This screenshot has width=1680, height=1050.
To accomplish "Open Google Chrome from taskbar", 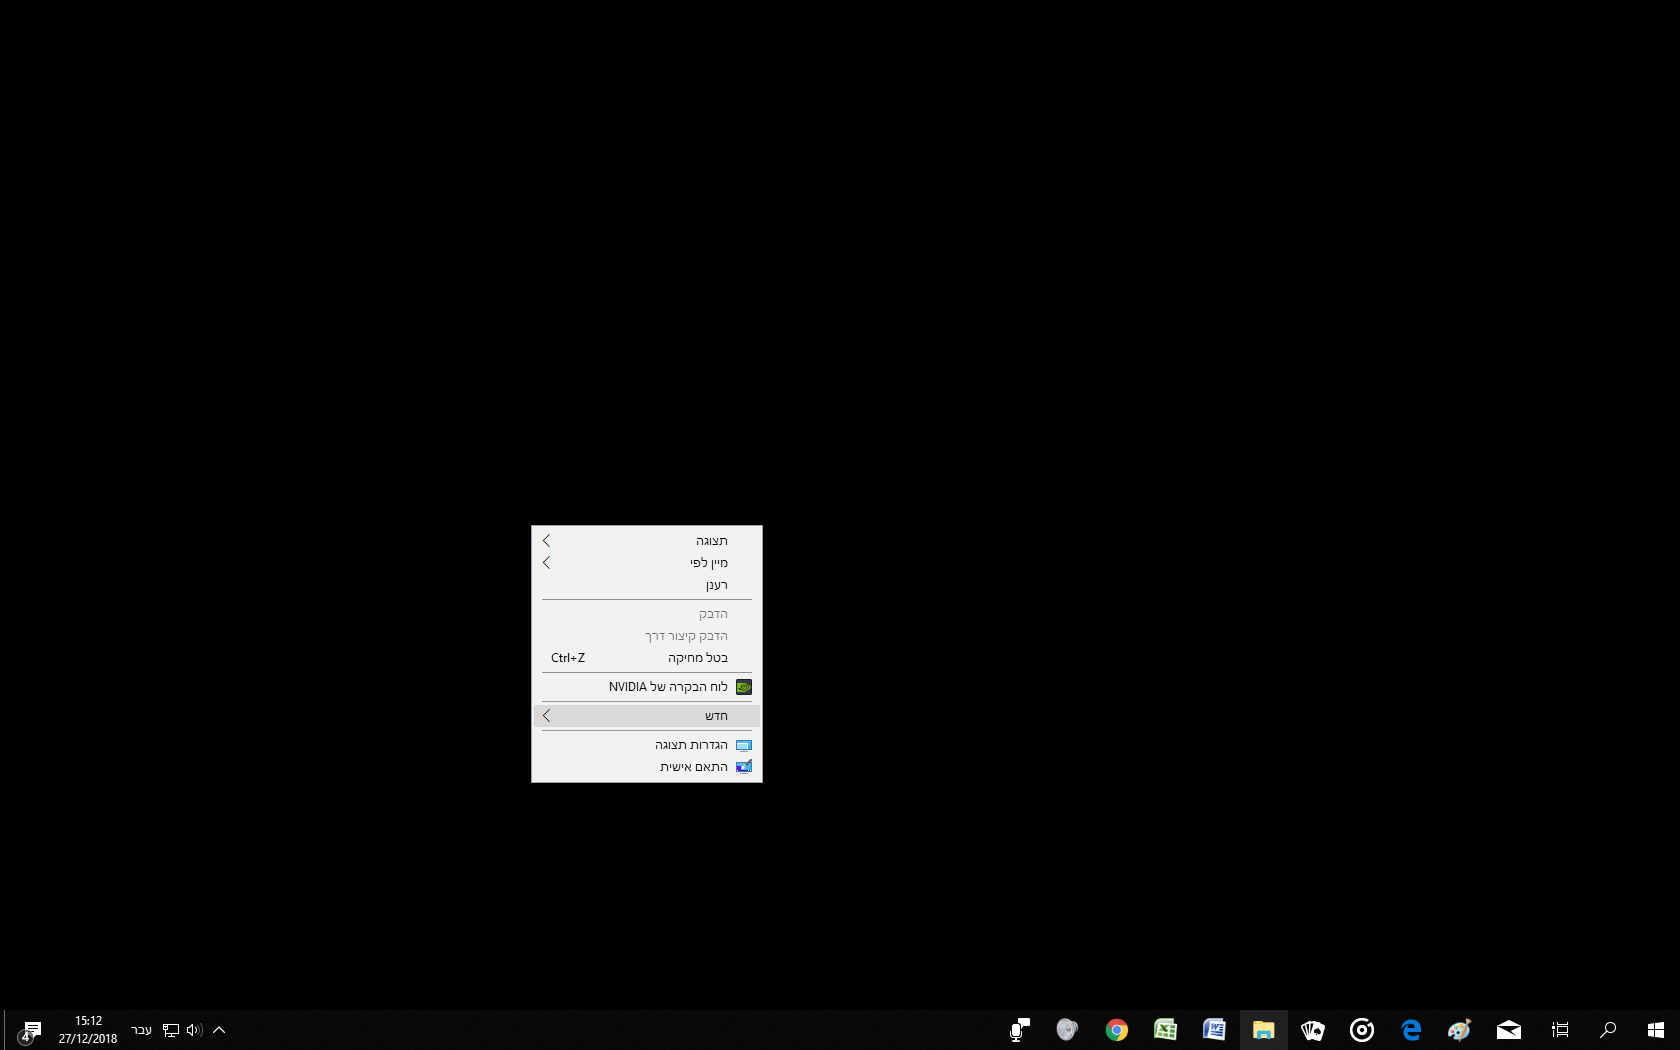I will click(x=1117, y=1030).
